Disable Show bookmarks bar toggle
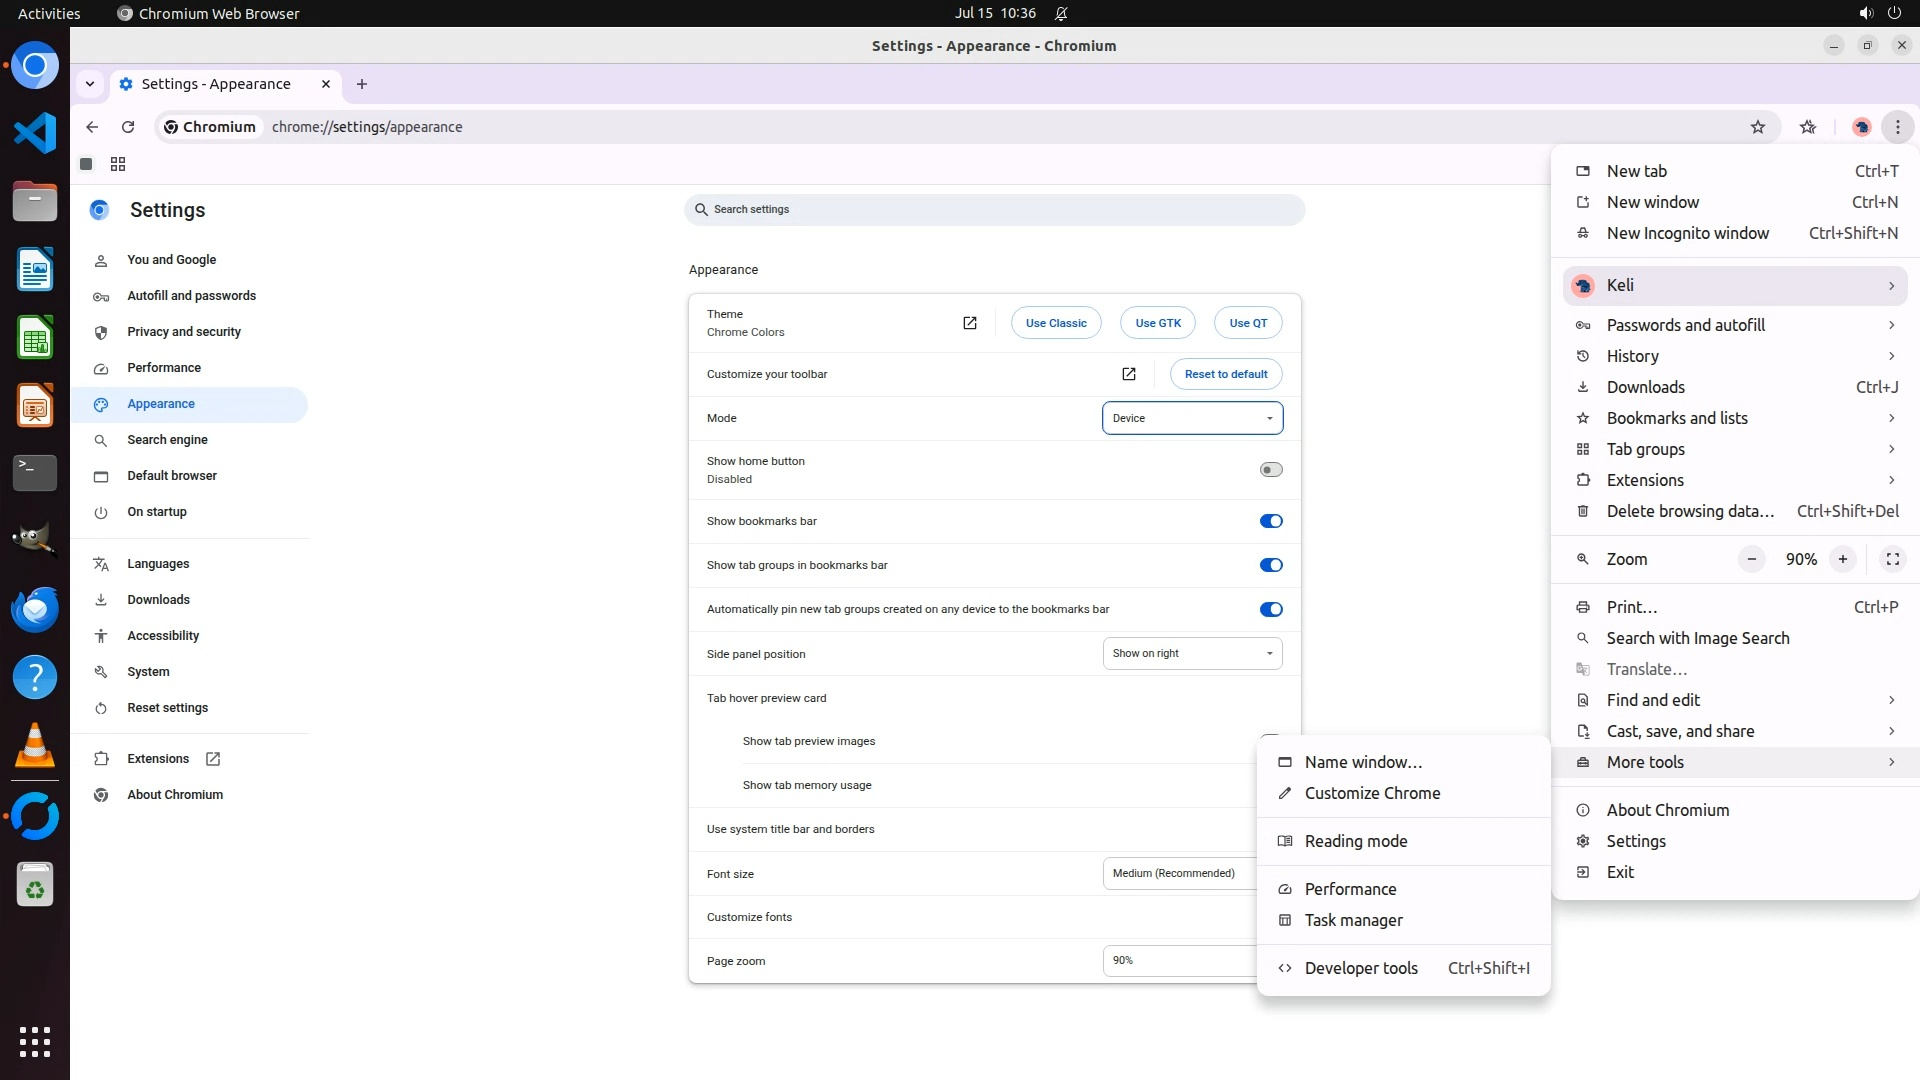1920x1080 pixels. point(1270,521)
